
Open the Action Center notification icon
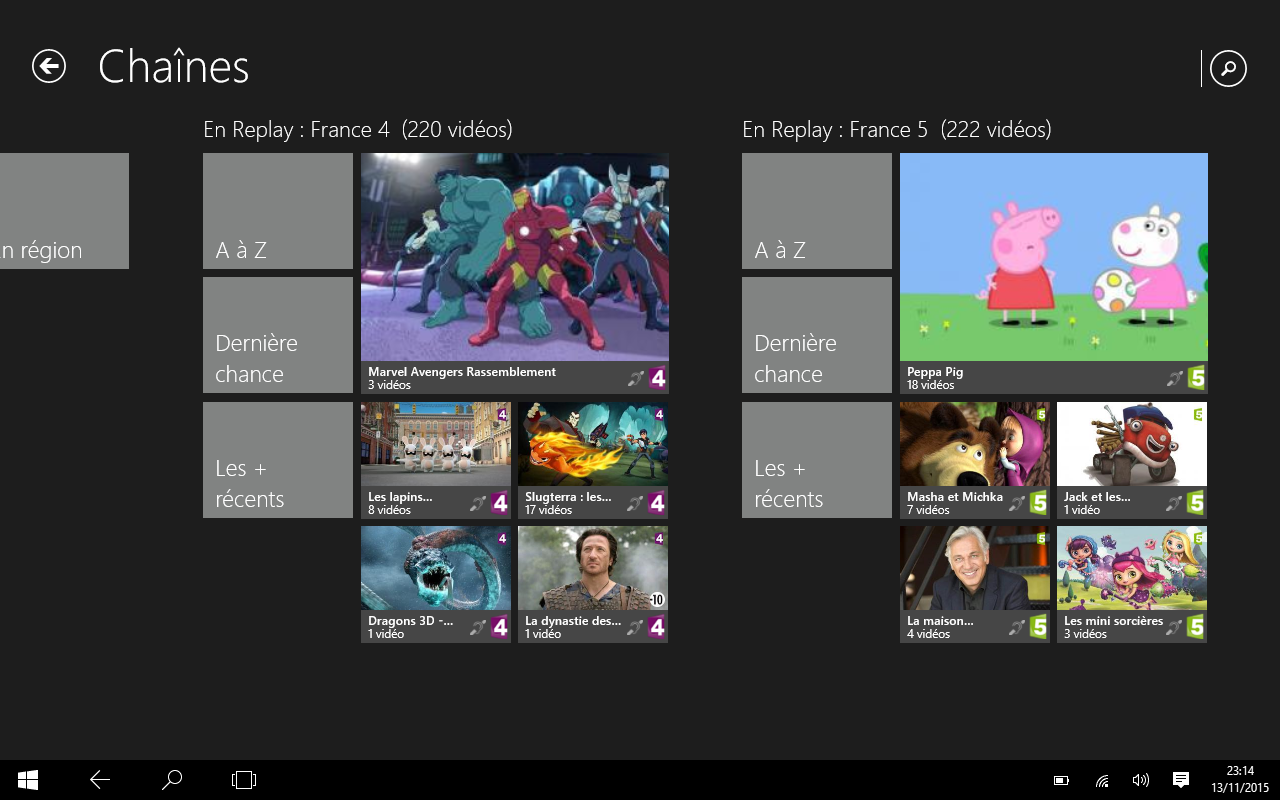(1180, 780)
